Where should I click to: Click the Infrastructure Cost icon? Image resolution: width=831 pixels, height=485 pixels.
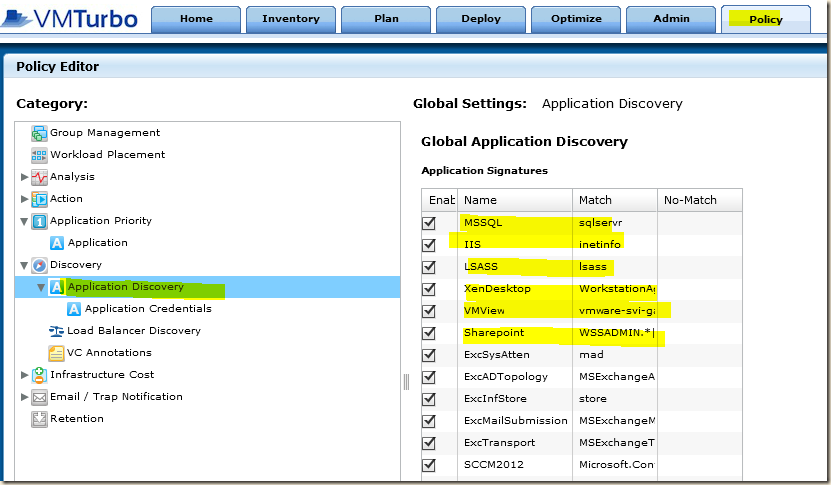pos(39,375)
